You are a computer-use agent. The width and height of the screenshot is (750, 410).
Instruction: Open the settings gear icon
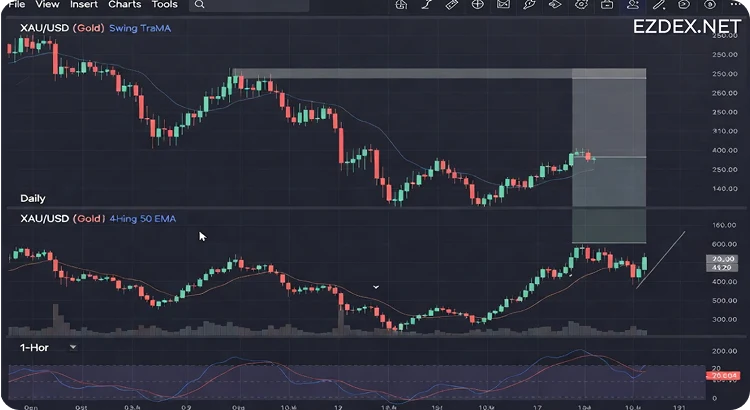point(581,4)
